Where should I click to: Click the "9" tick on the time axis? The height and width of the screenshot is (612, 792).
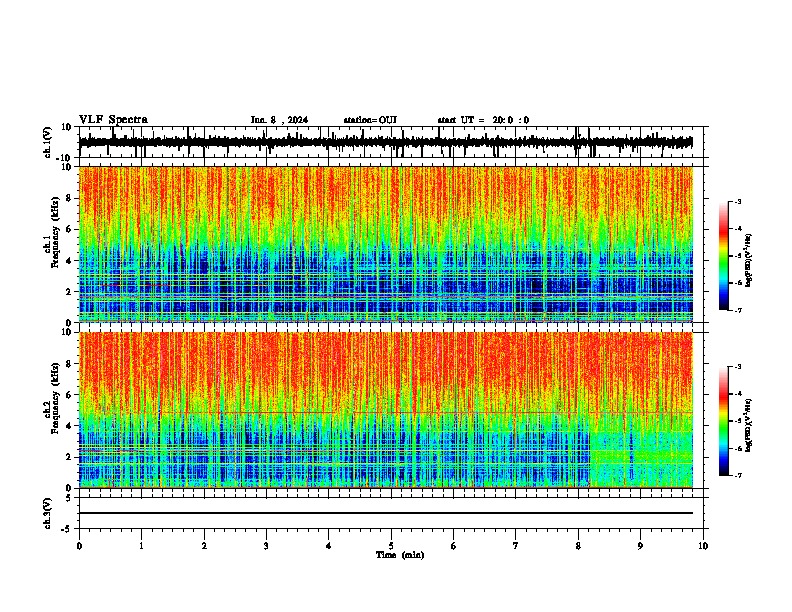pyautogui.click(x=640, y=546)
